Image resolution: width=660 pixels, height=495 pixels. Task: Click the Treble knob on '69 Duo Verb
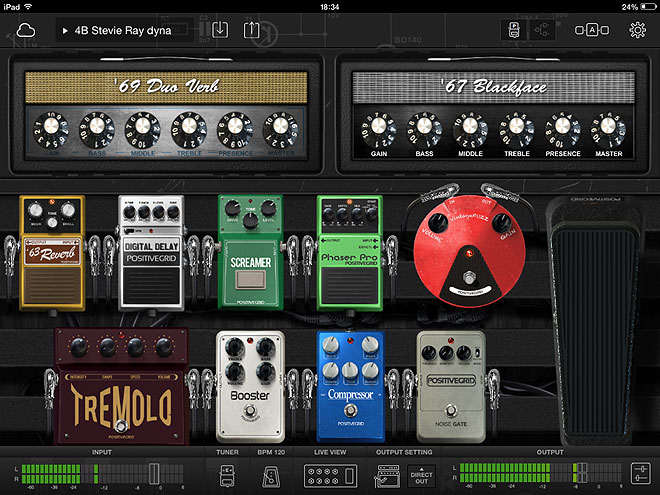tap(189, 130)
